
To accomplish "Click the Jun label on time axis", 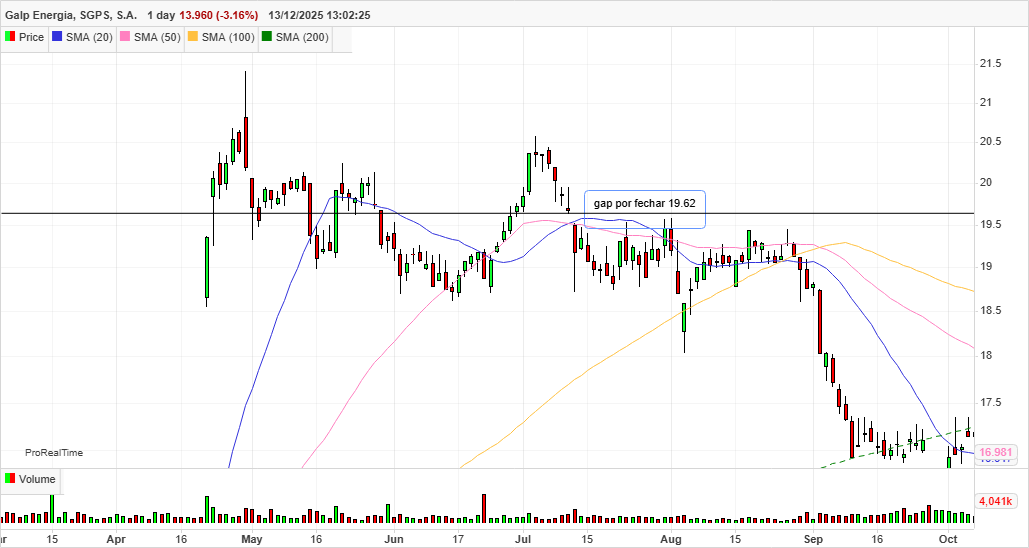I will [x=394, y=539].
